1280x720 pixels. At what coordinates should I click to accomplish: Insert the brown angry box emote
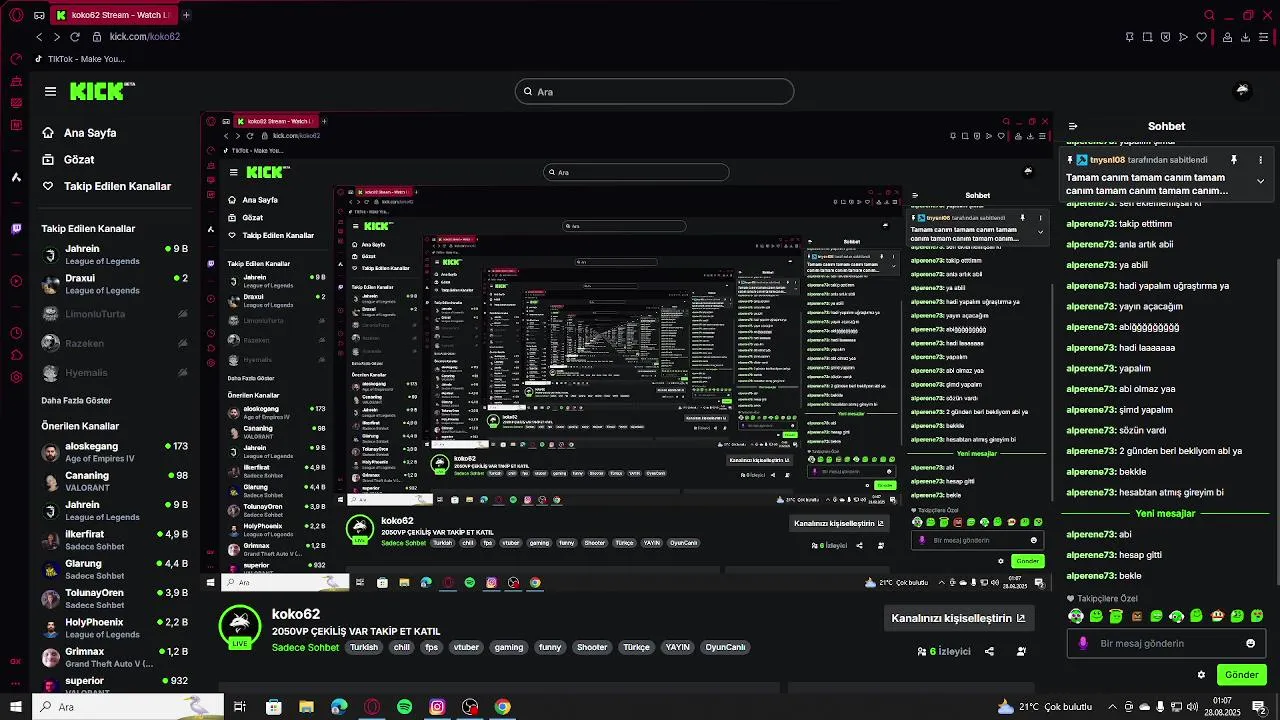point(1137,616)
